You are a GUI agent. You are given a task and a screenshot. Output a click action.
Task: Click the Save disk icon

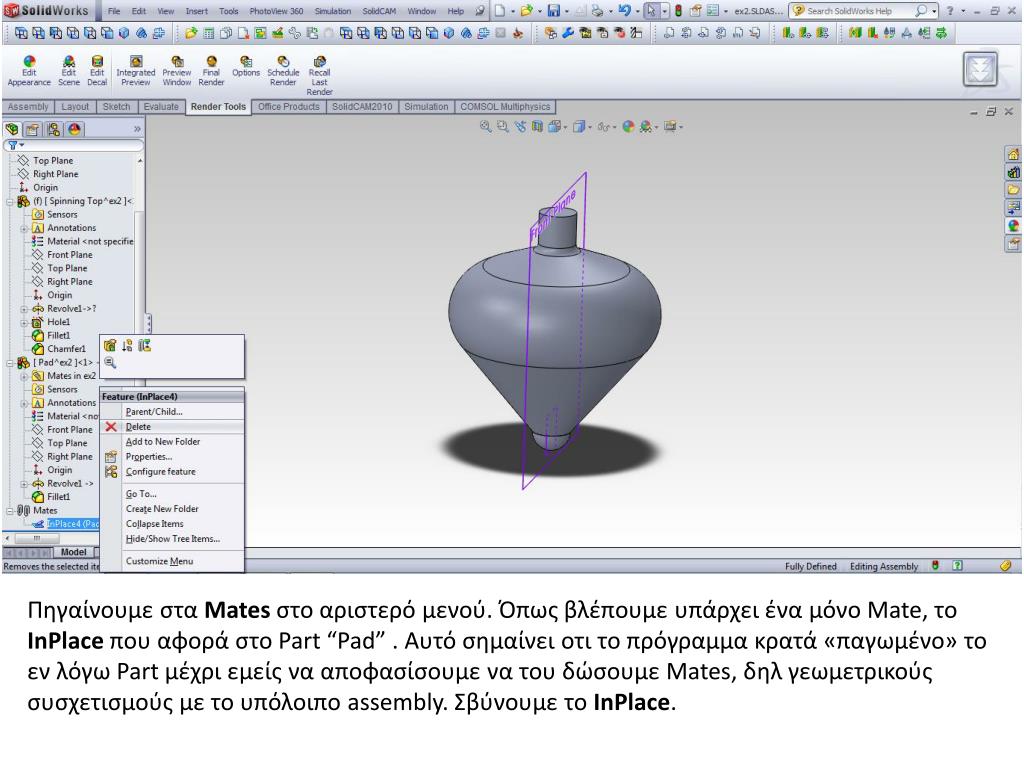553,11
